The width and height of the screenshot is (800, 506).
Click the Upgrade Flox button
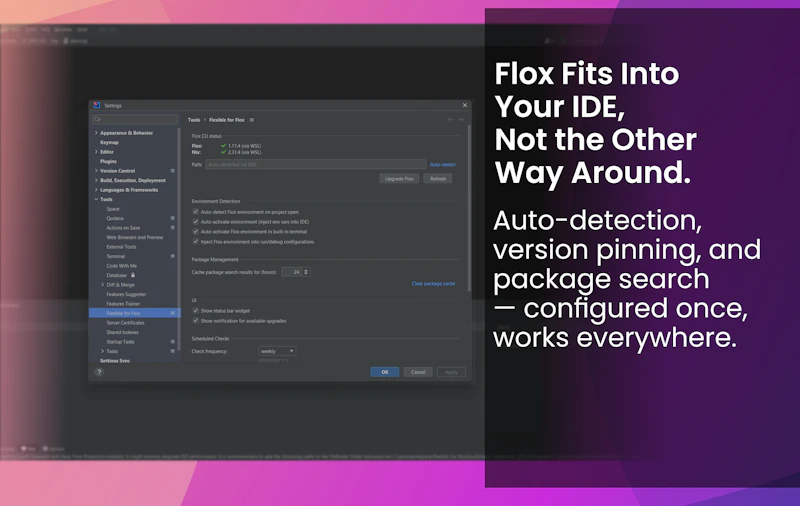click(x=399, y=179)
